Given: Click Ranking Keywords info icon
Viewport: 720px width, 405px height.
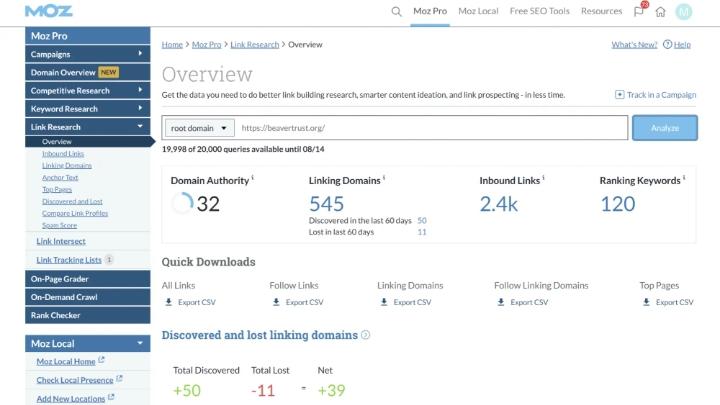Looking at the screenshot, I should (684, 178).
